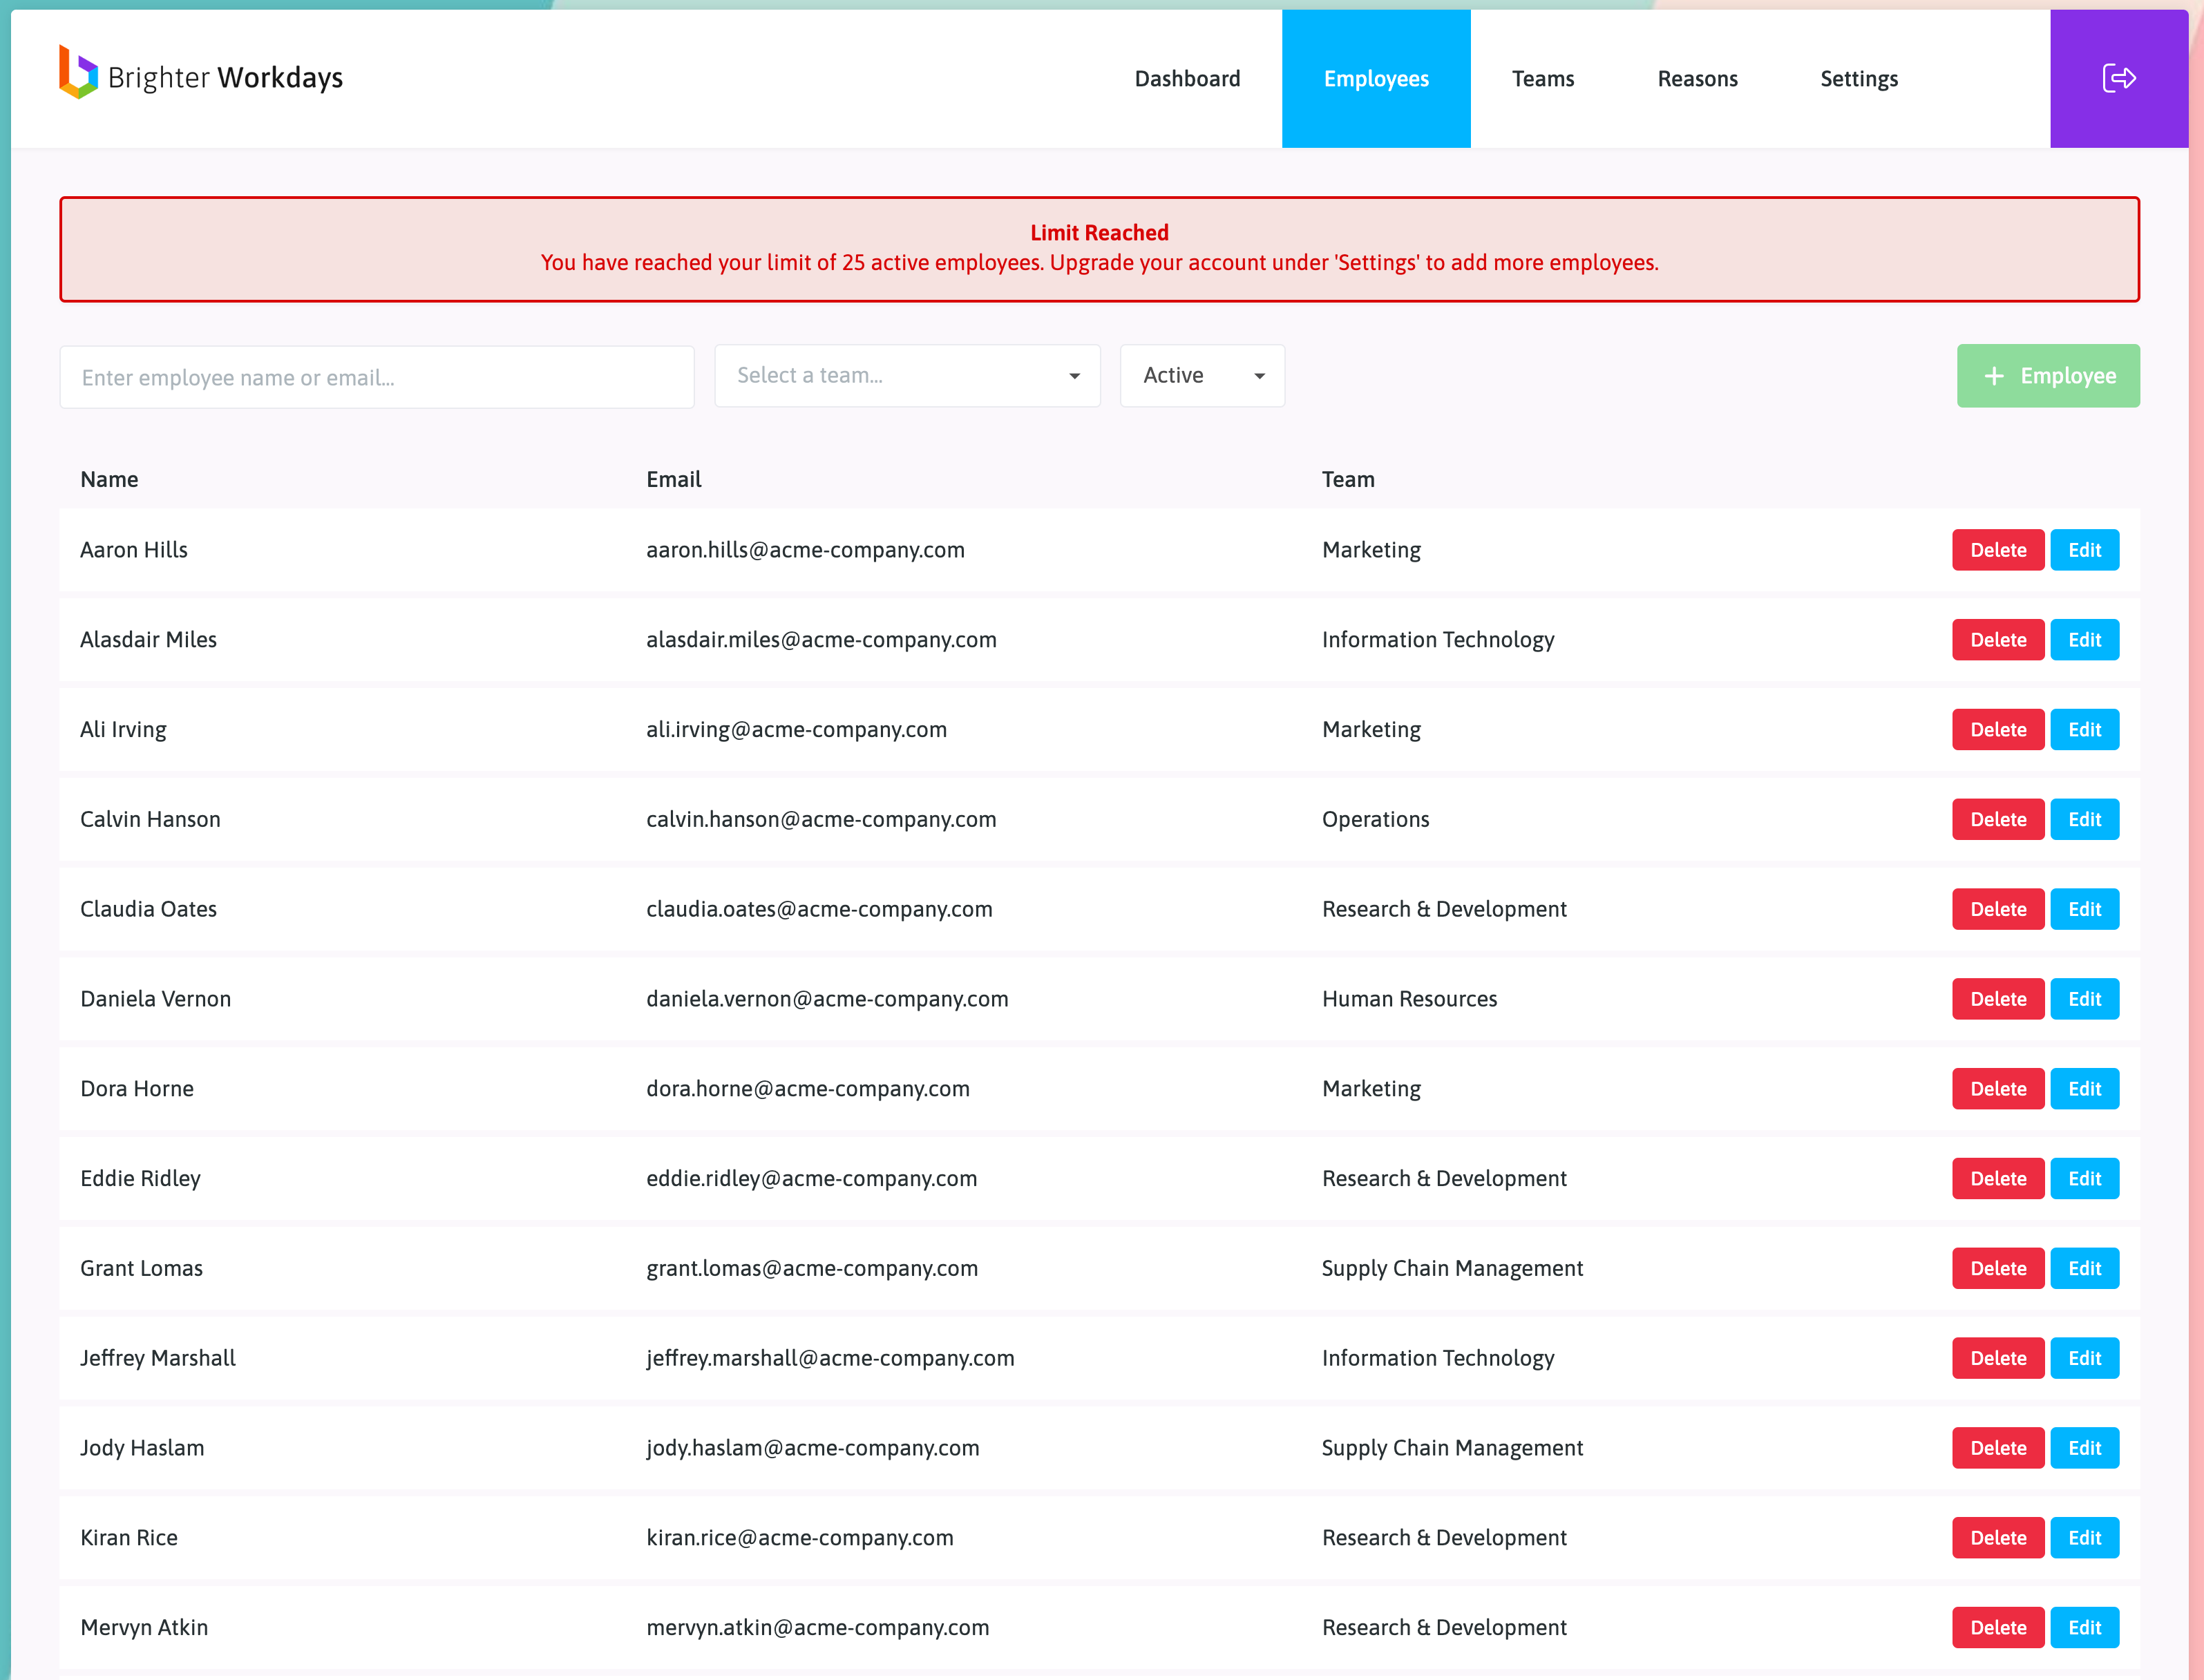Image resolution: width=2204 pixels, height=1680 pixels.
Task: Delete employee Alasdair Miles
Action: (x=1997, y=640)
